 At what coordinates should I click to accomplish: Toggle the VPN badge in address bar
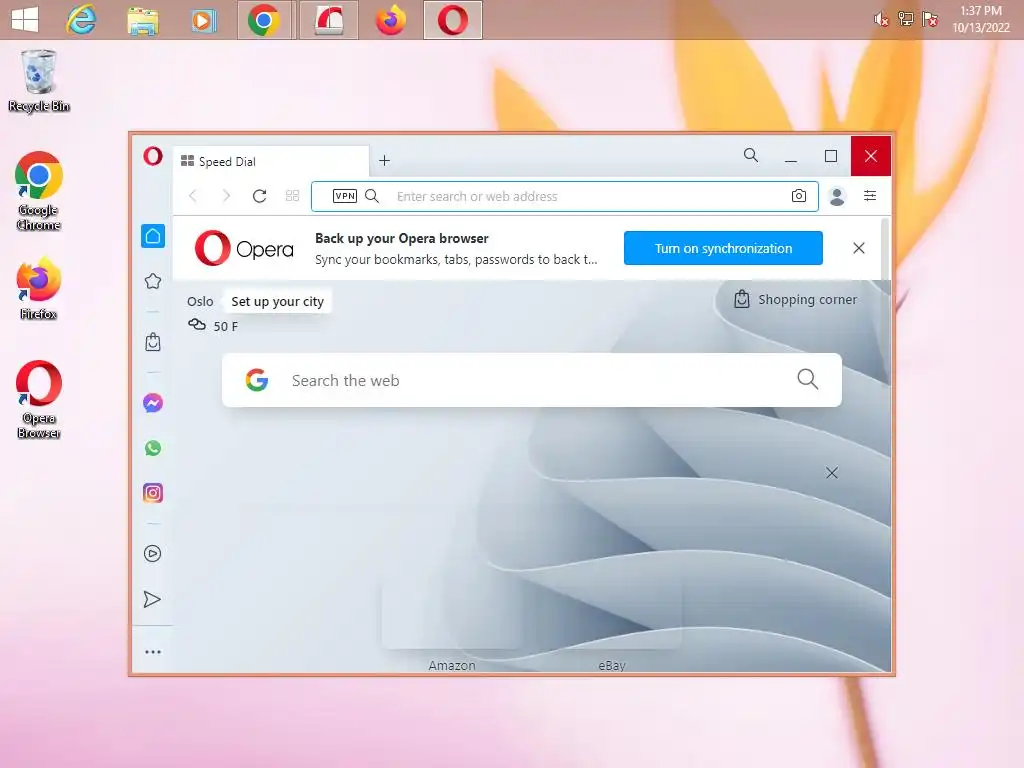pos(345,196)
